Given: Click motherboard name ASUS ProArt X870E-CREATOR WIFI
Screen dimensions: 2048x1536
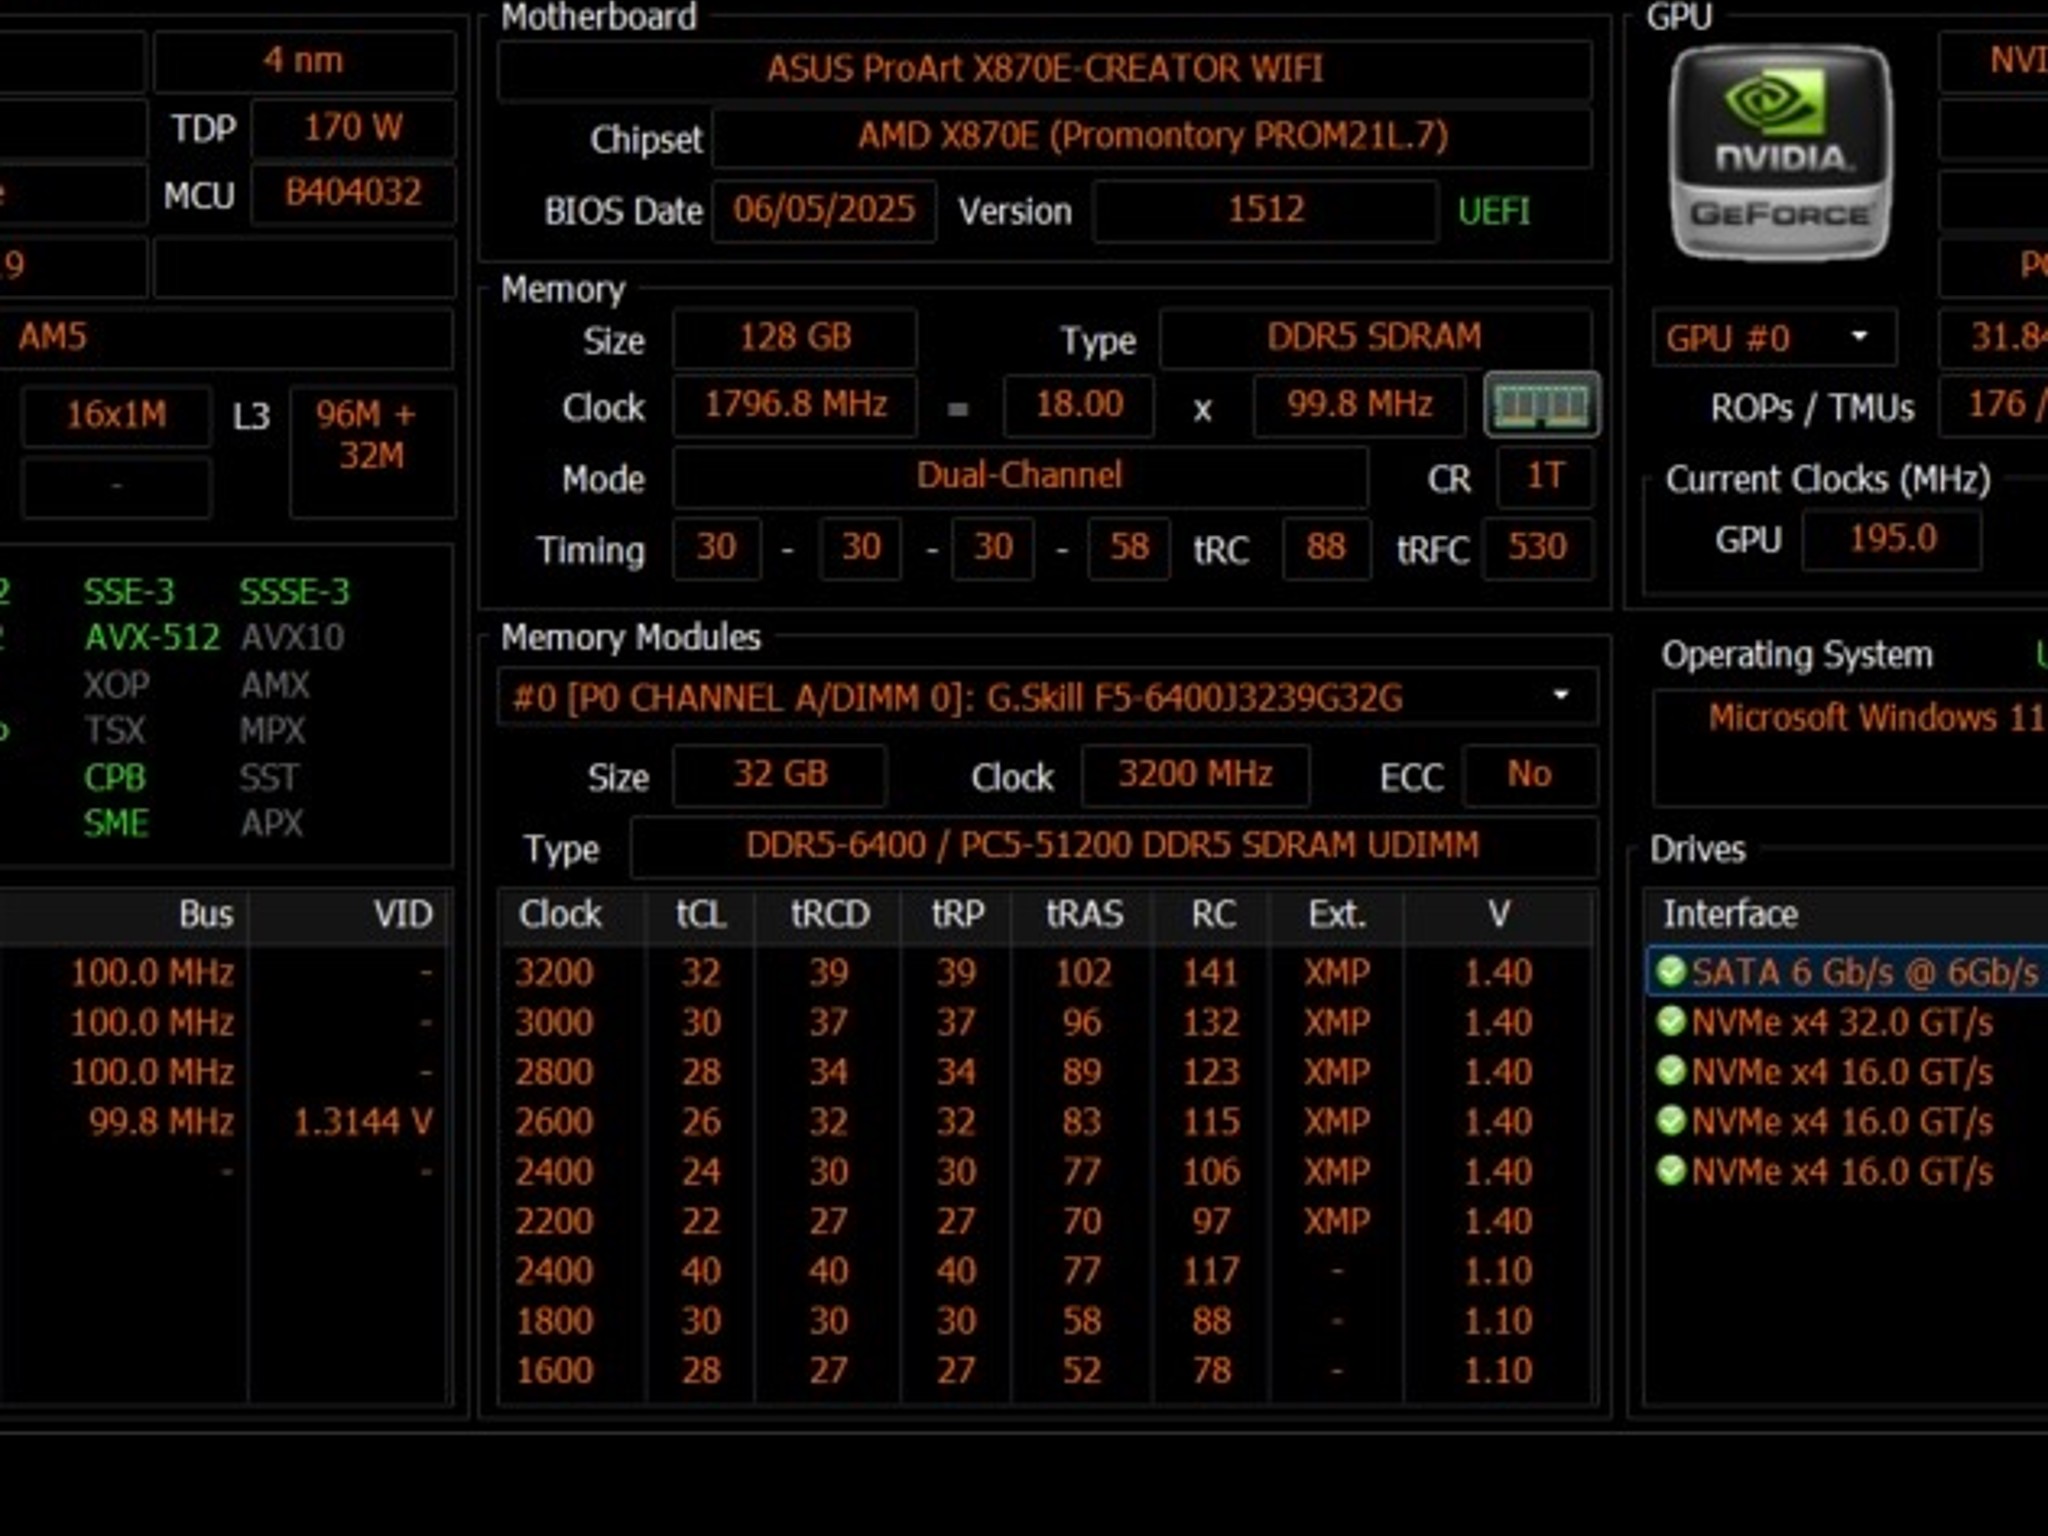Looking at the screenshot, I should (x=1044, y=69).
